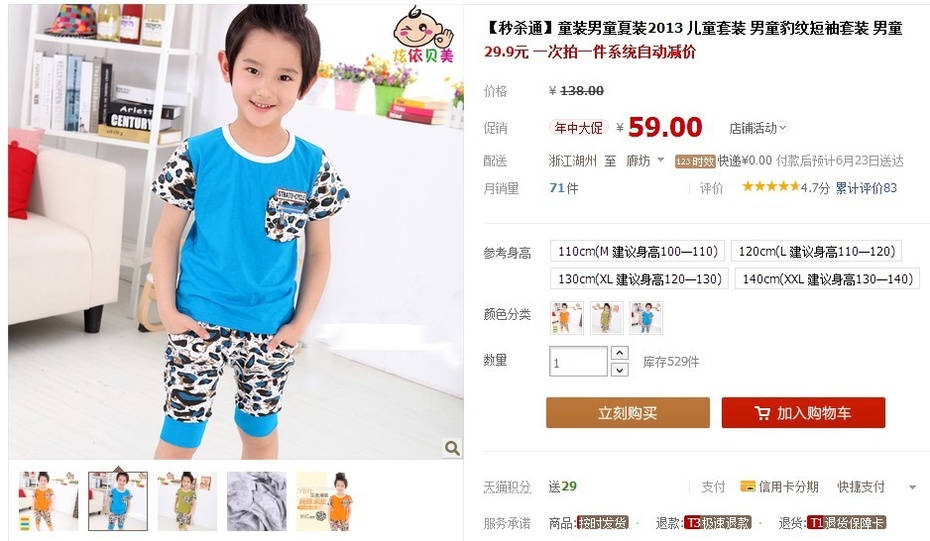
Task: Select the green outfit gallery thumbnail
Action: pyautogui.click(x=187, y=501)
